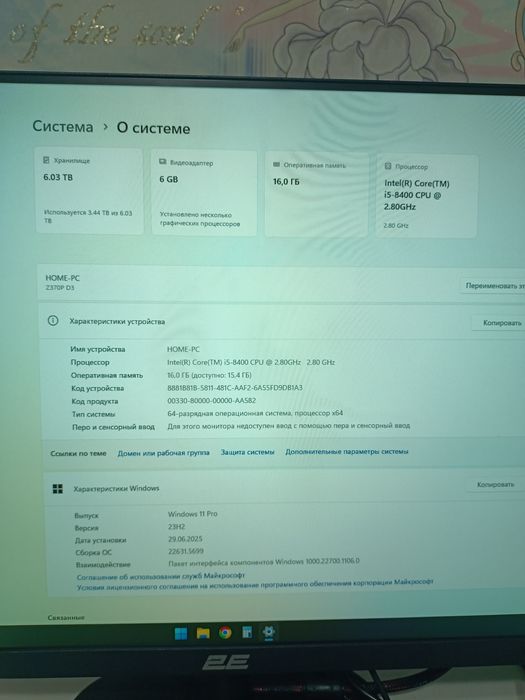Copy Windows specifications with the lower Копировать button
Viewport: 525px width, 700px height.
(495, 484)
